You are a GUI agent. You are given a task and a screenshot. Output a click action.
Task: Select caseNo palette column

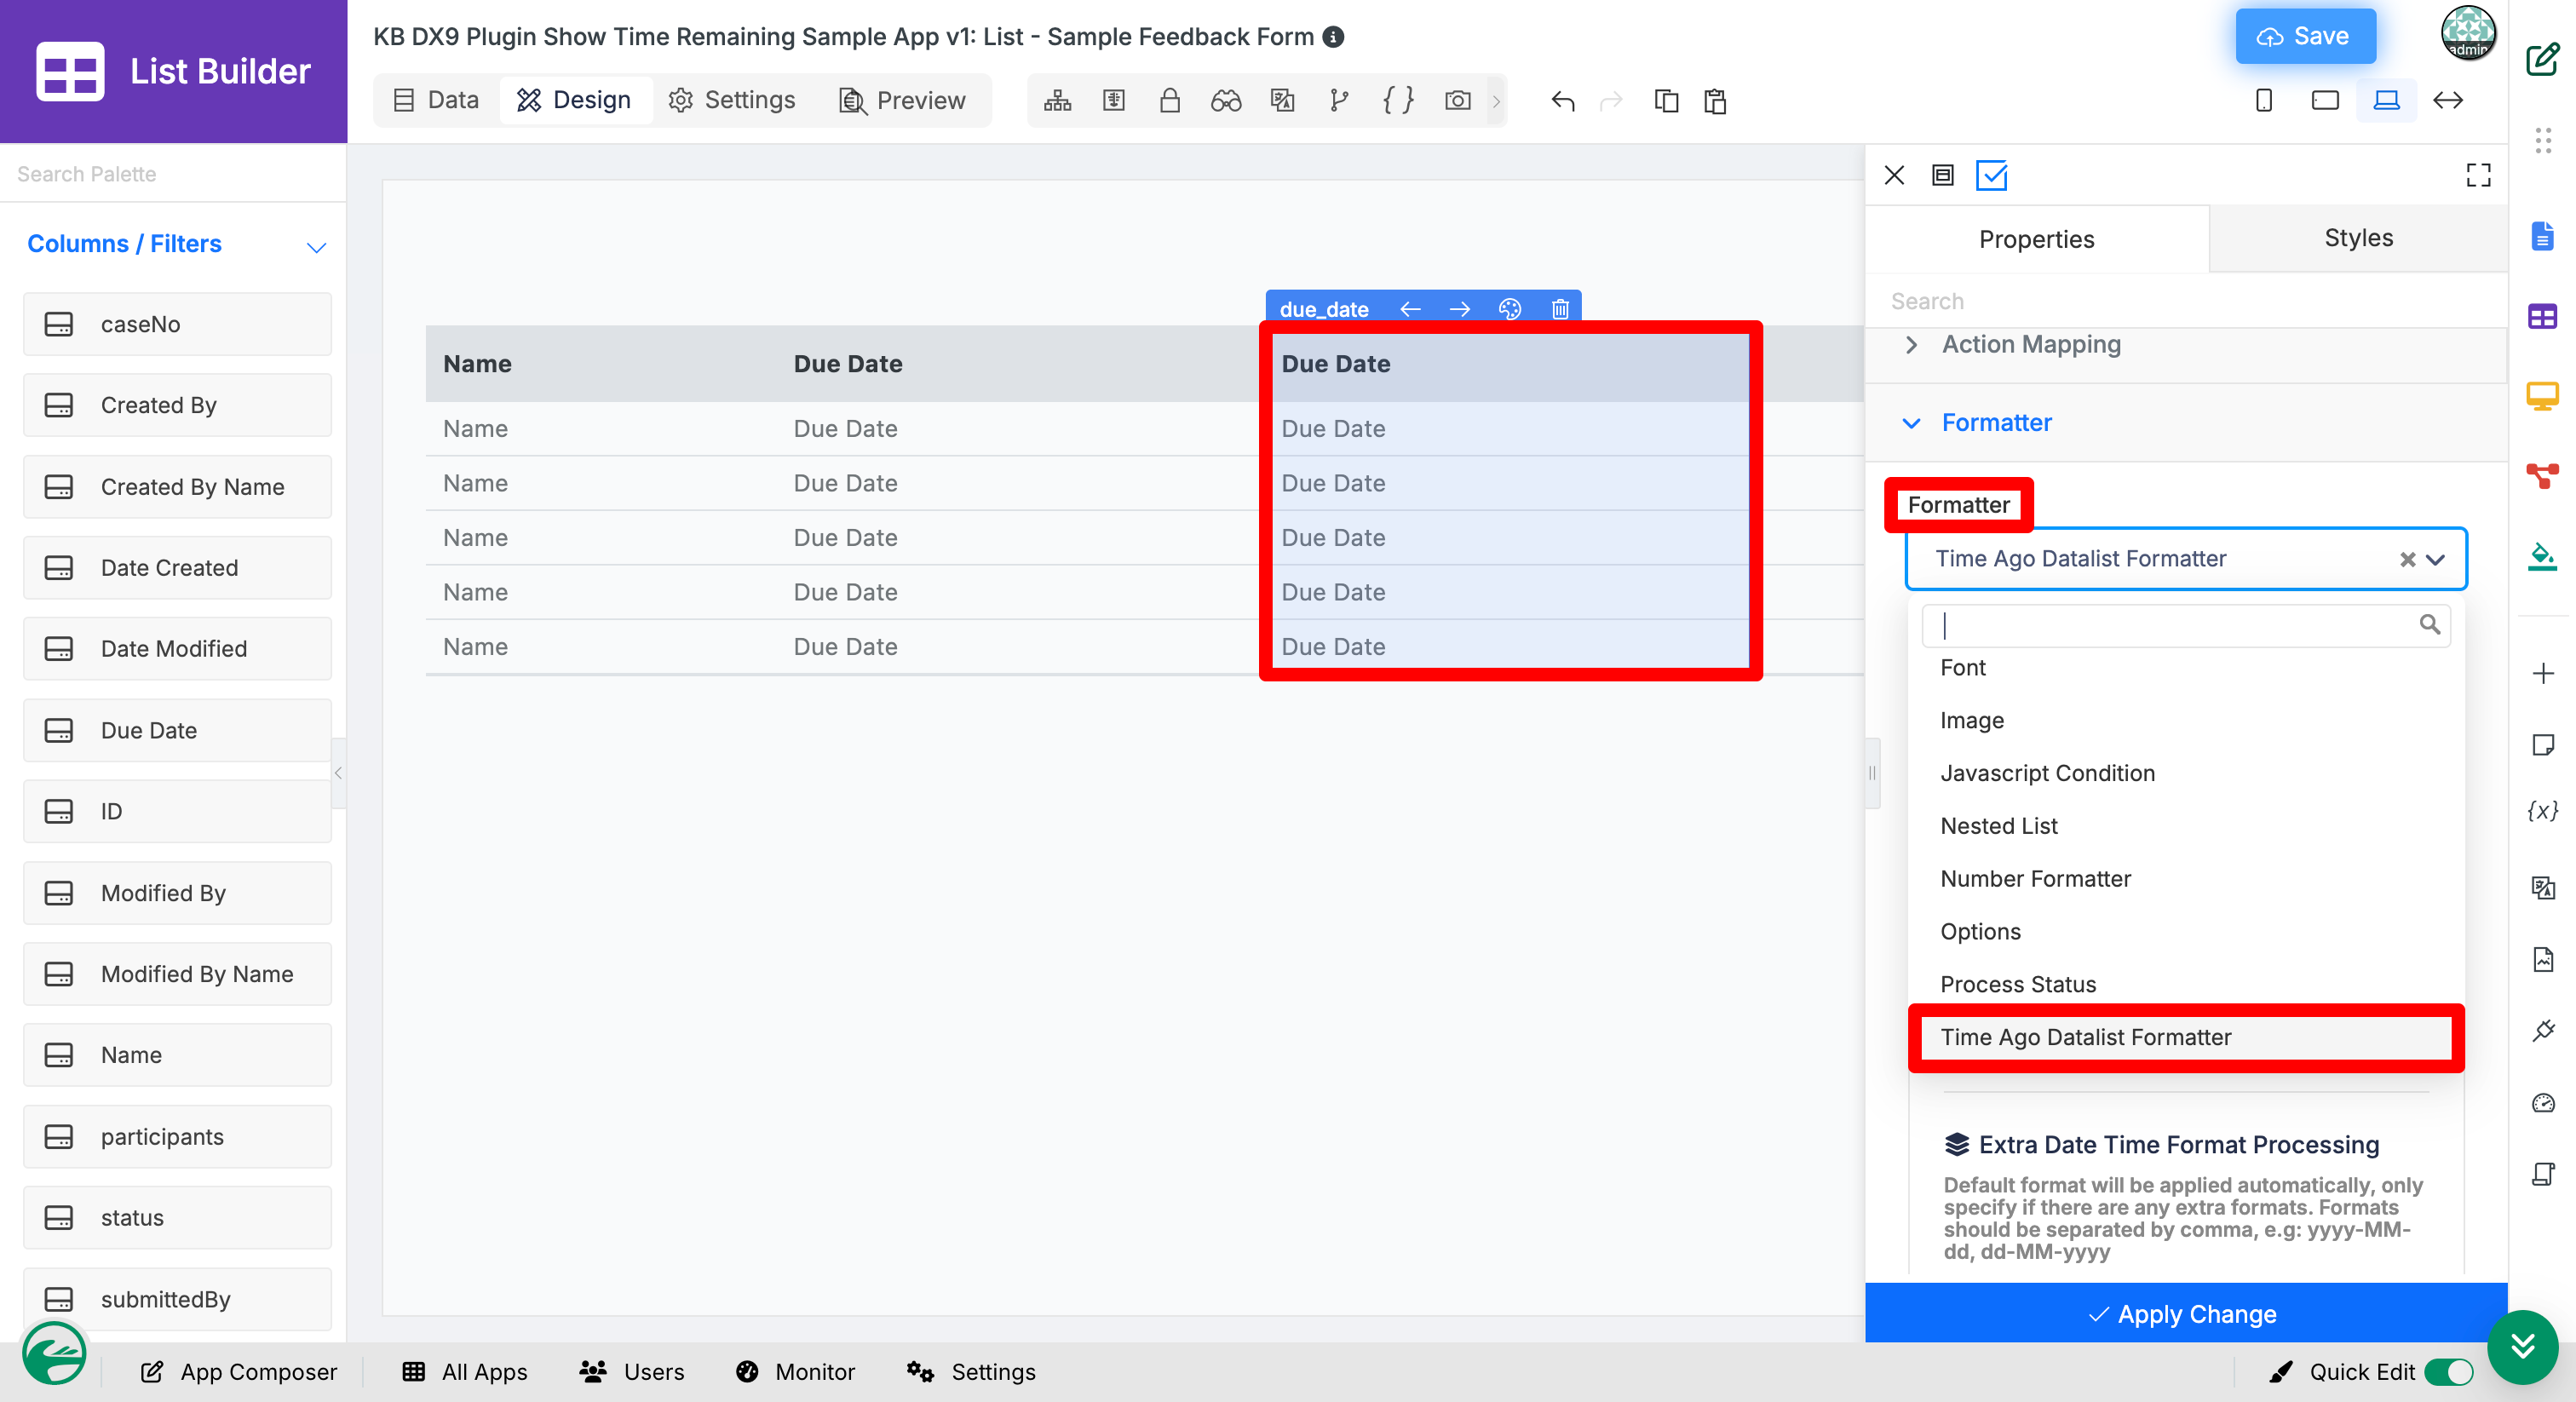[177, 324]
